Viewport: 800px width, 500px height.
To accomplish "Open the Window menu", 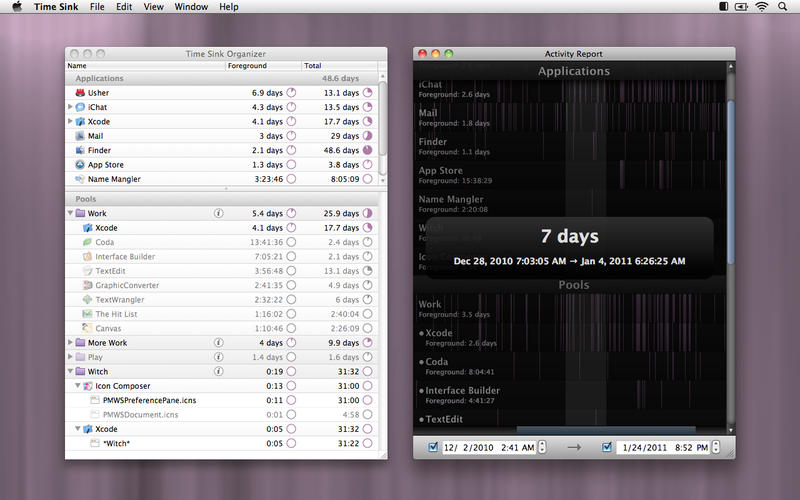I will (x=191, y=7).
